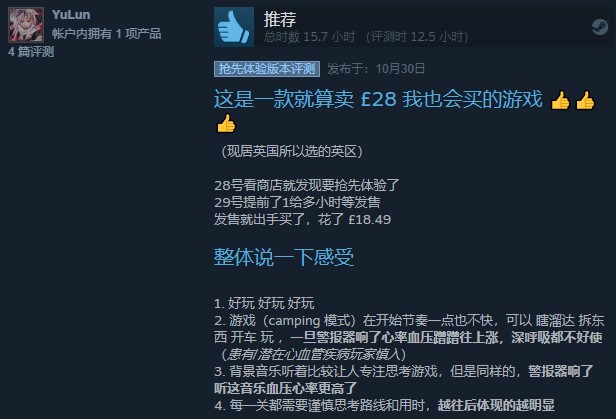Image resolution: width=616 pixels, height=419 pixels.
Task: Click the headline '这是一款就算卖 £28 我也会买的游戏'
Action: 378,99
